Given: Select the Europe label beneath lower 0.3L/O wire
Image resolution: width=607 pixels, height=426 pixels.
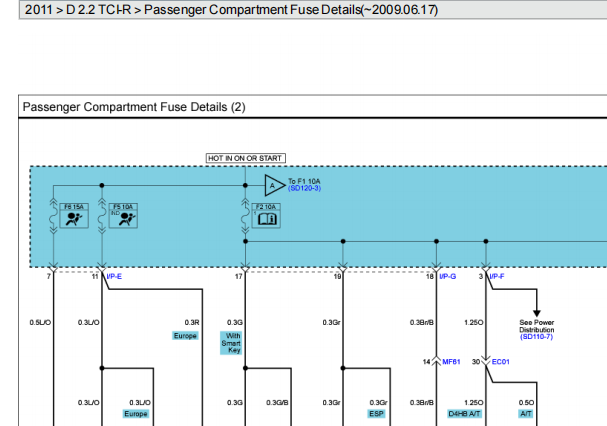Looking at the screenshot, I should (136, 414).
